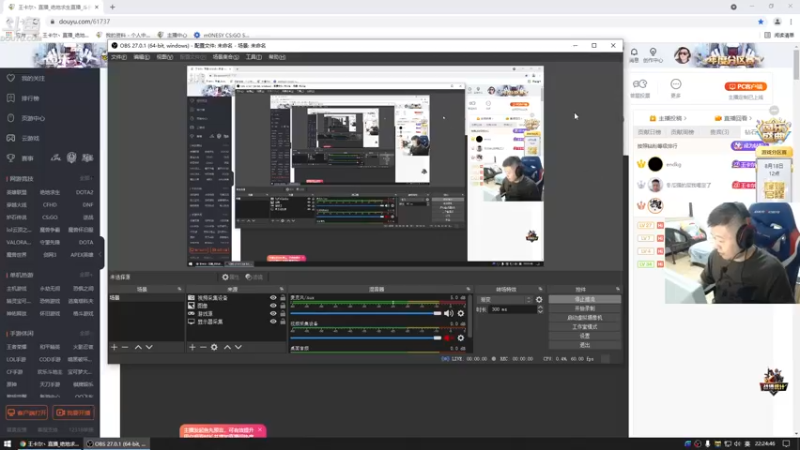Open gear settings for 麦克风/Aux mixer channel
This screenshot has width=800, height=450.
coord(461,313)
